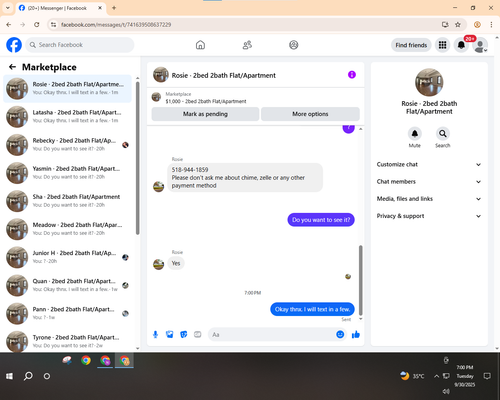Bookmark this page with the star icon
500x400 pixels.
(x=458, y=24)
